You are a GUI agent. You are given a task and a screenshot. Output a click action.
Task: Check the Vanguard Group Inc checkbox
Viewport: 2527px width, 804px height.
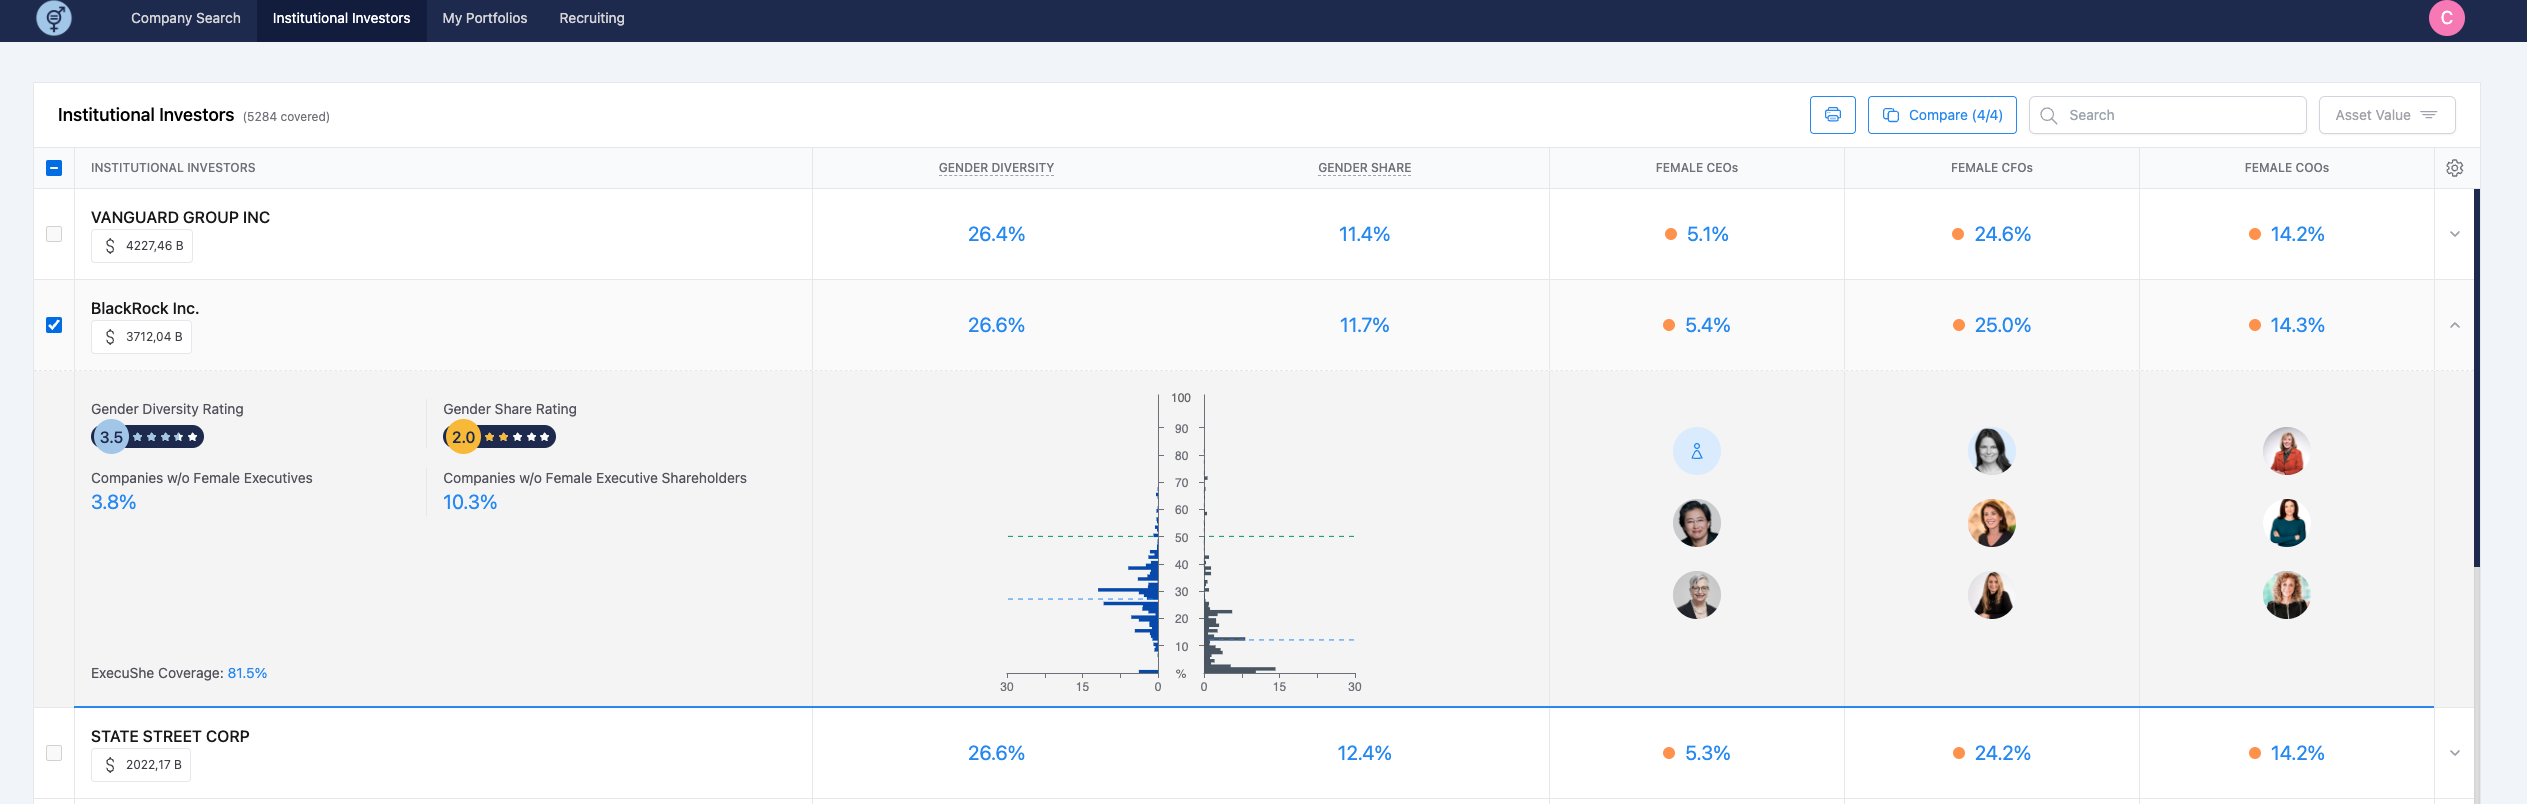point(54,234)
